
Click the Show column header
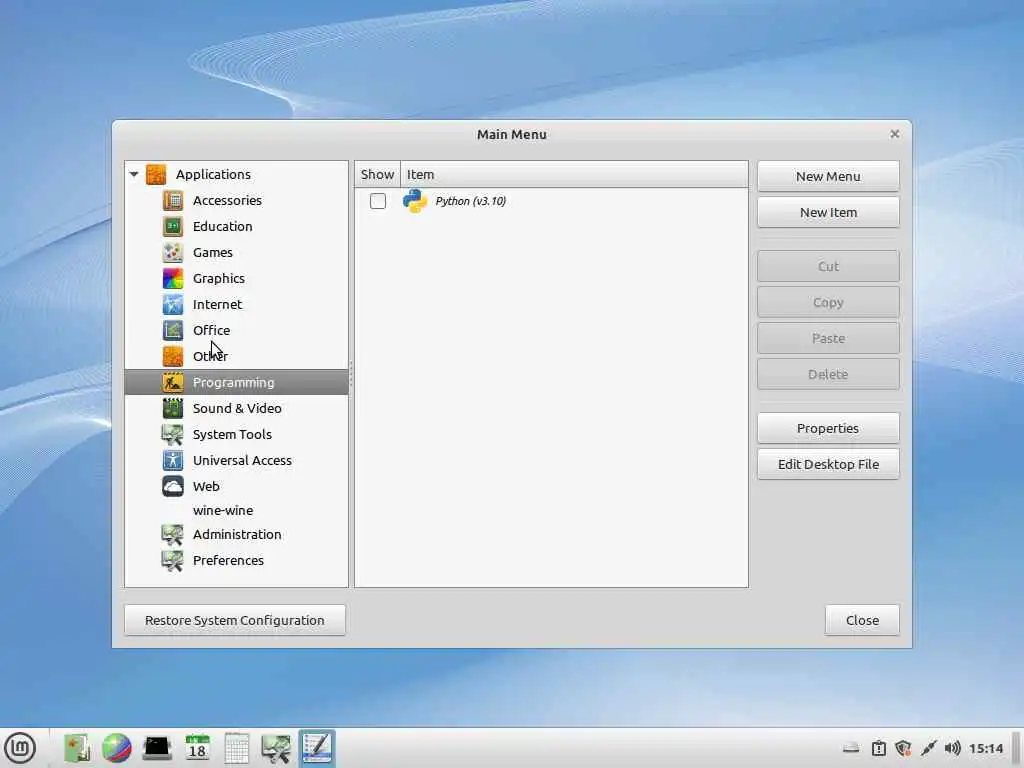tap(377, 174)
